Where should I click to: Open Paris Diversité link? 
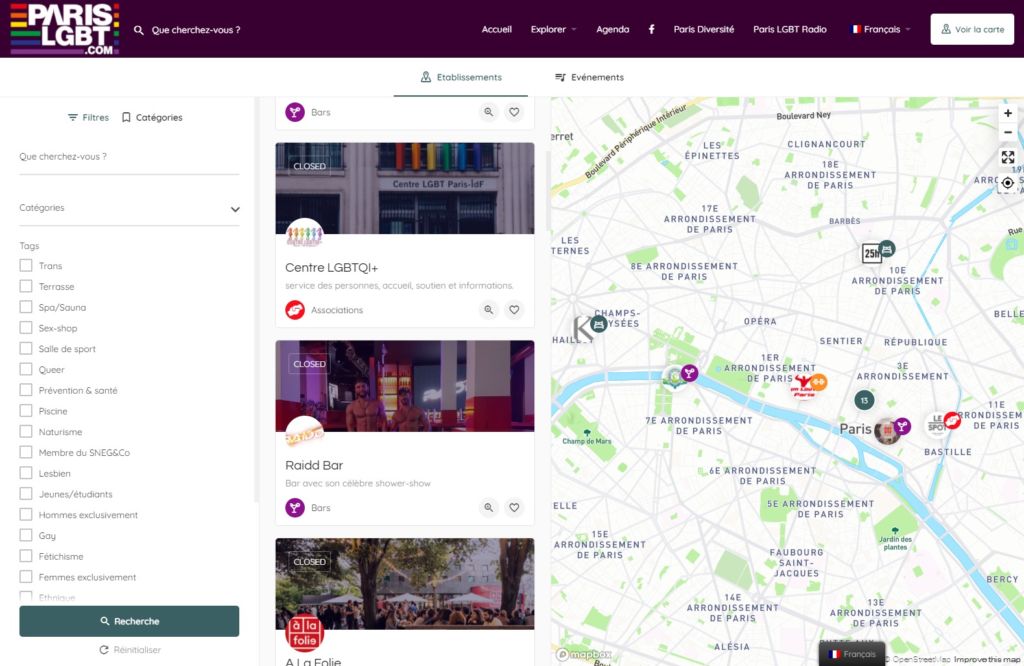click(703, 29)
